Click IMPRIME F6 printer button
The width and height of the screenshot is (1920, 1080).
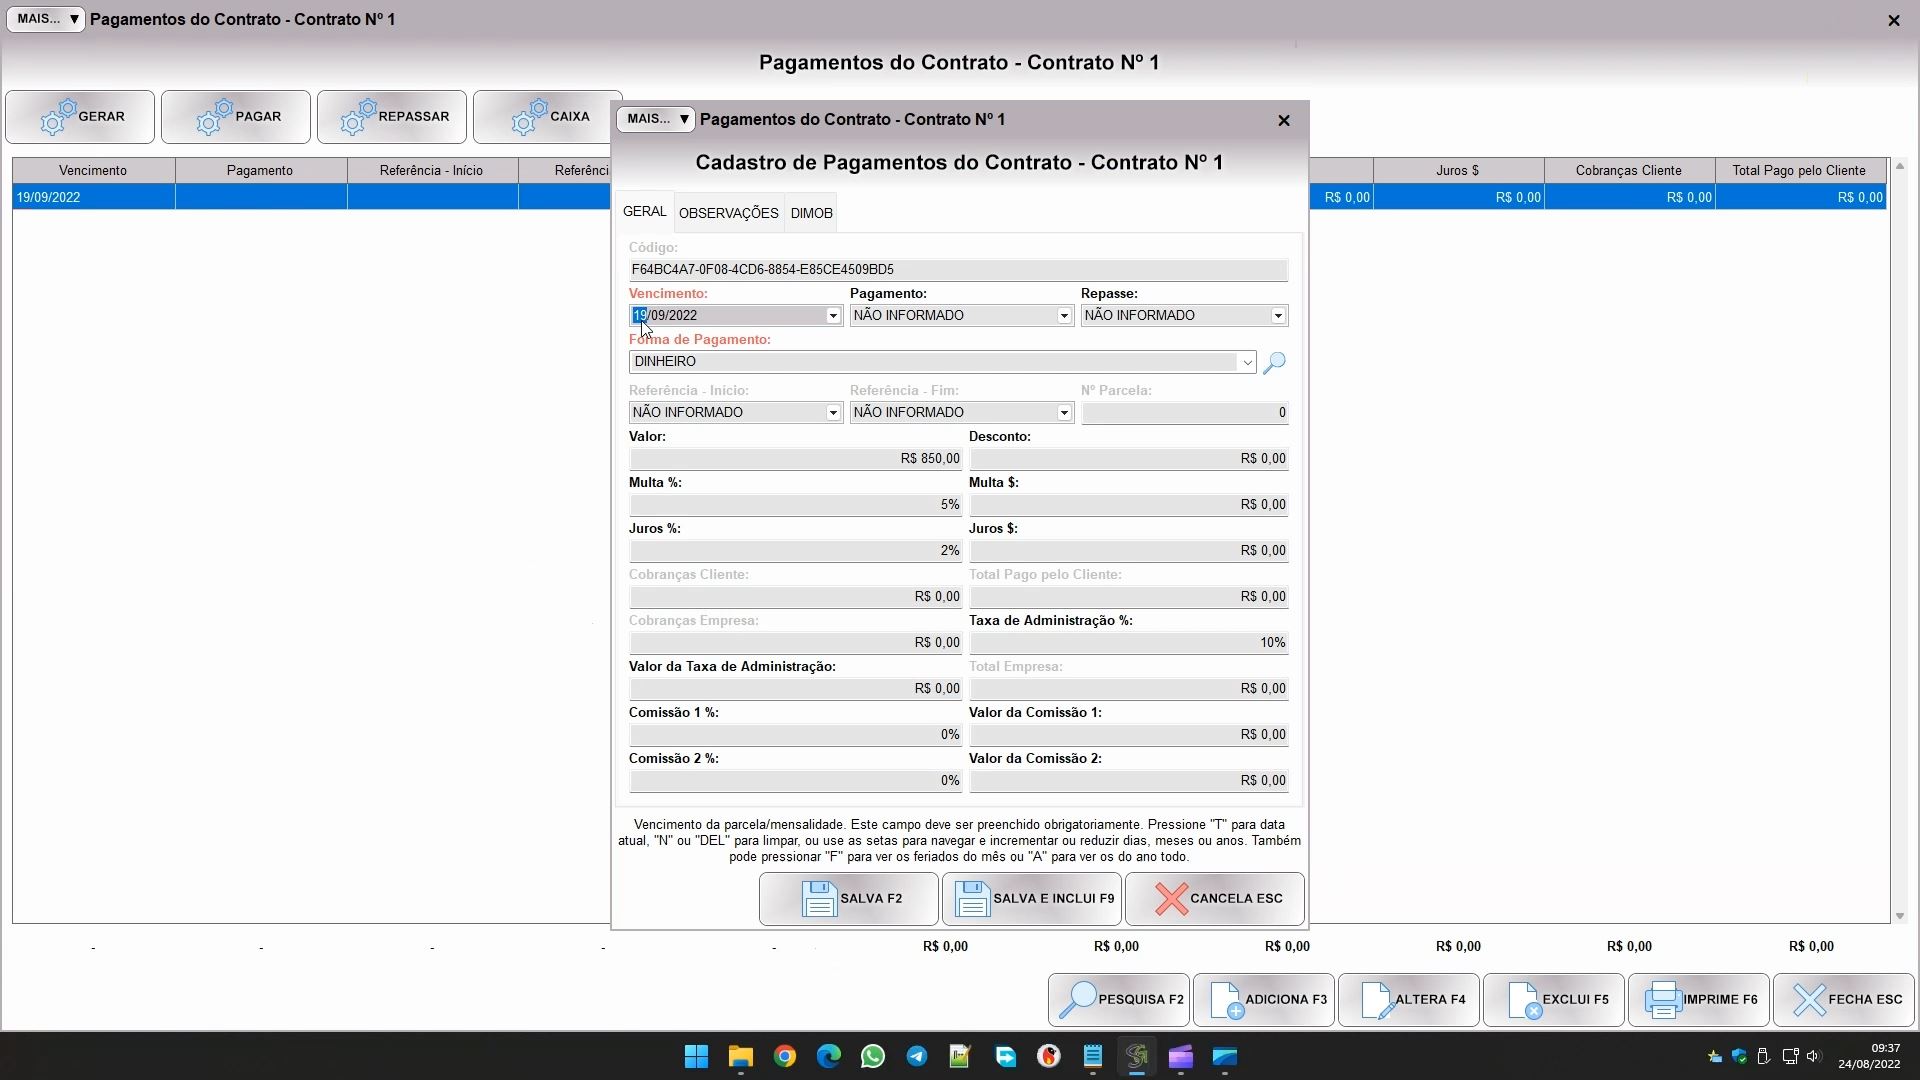(x=1699, y=999)
